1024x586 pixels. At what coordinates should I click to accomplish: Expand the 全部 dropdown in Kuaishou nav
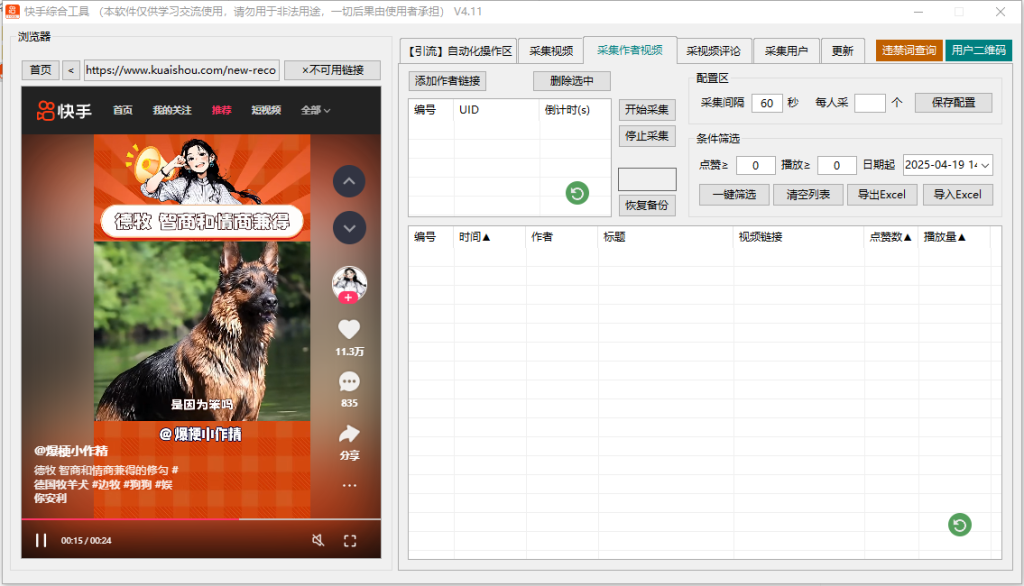[315, 110]
